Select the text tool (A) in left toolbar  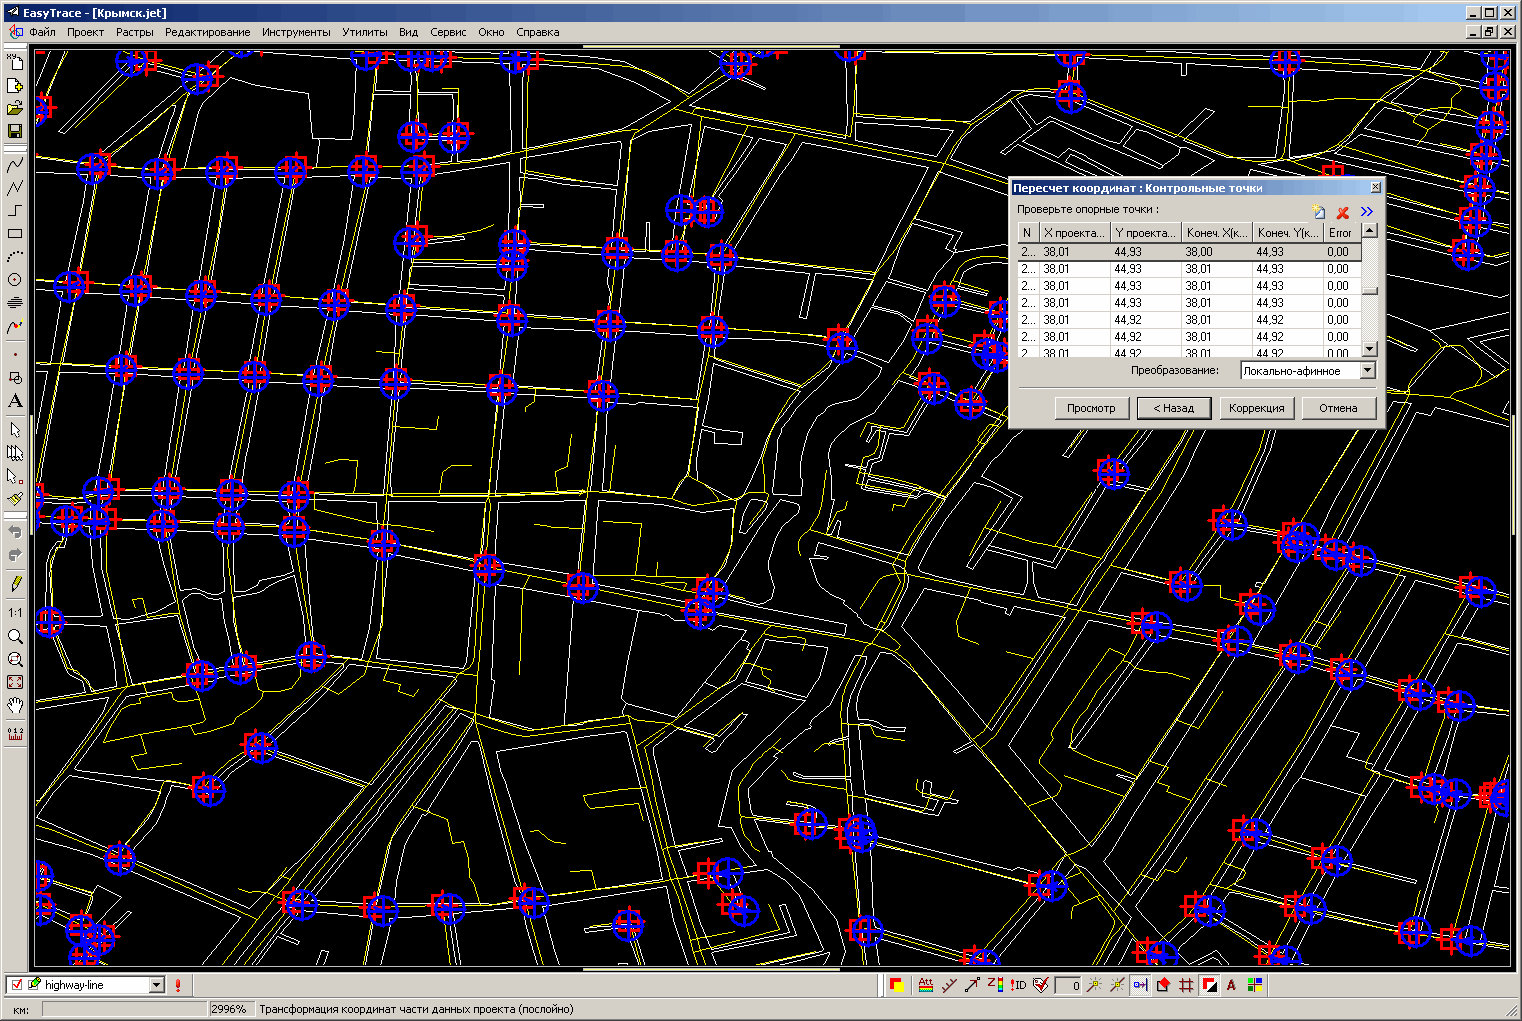point(15,401)
